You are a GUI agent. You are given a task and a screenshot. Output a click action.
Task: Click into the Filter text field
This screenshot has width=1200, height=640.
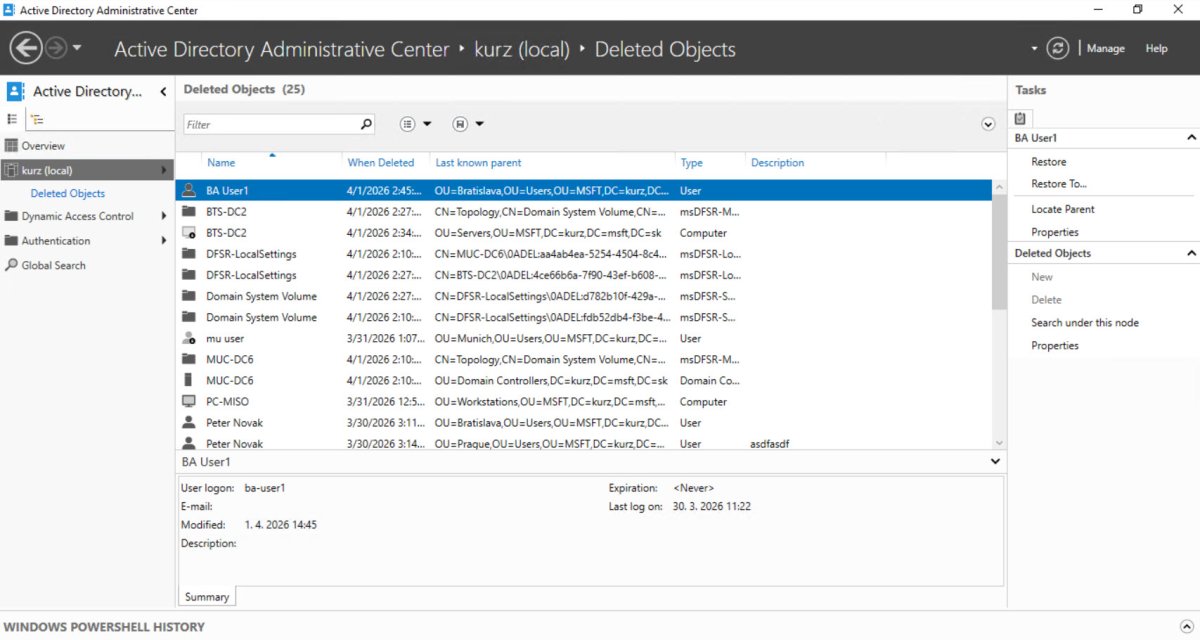tap(270, 124)
